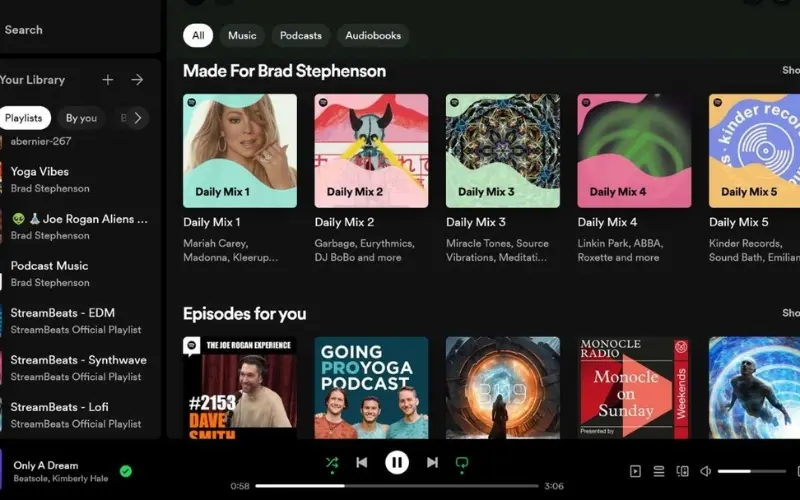Image resolution: width=800 pixels, height=500 pixels.
Task: Adjust the volume slider
Action: 752,471
